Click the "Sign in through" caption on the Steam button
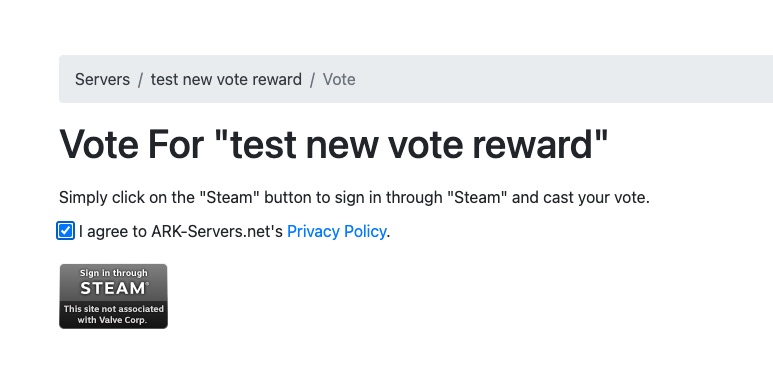 (113, 273)
